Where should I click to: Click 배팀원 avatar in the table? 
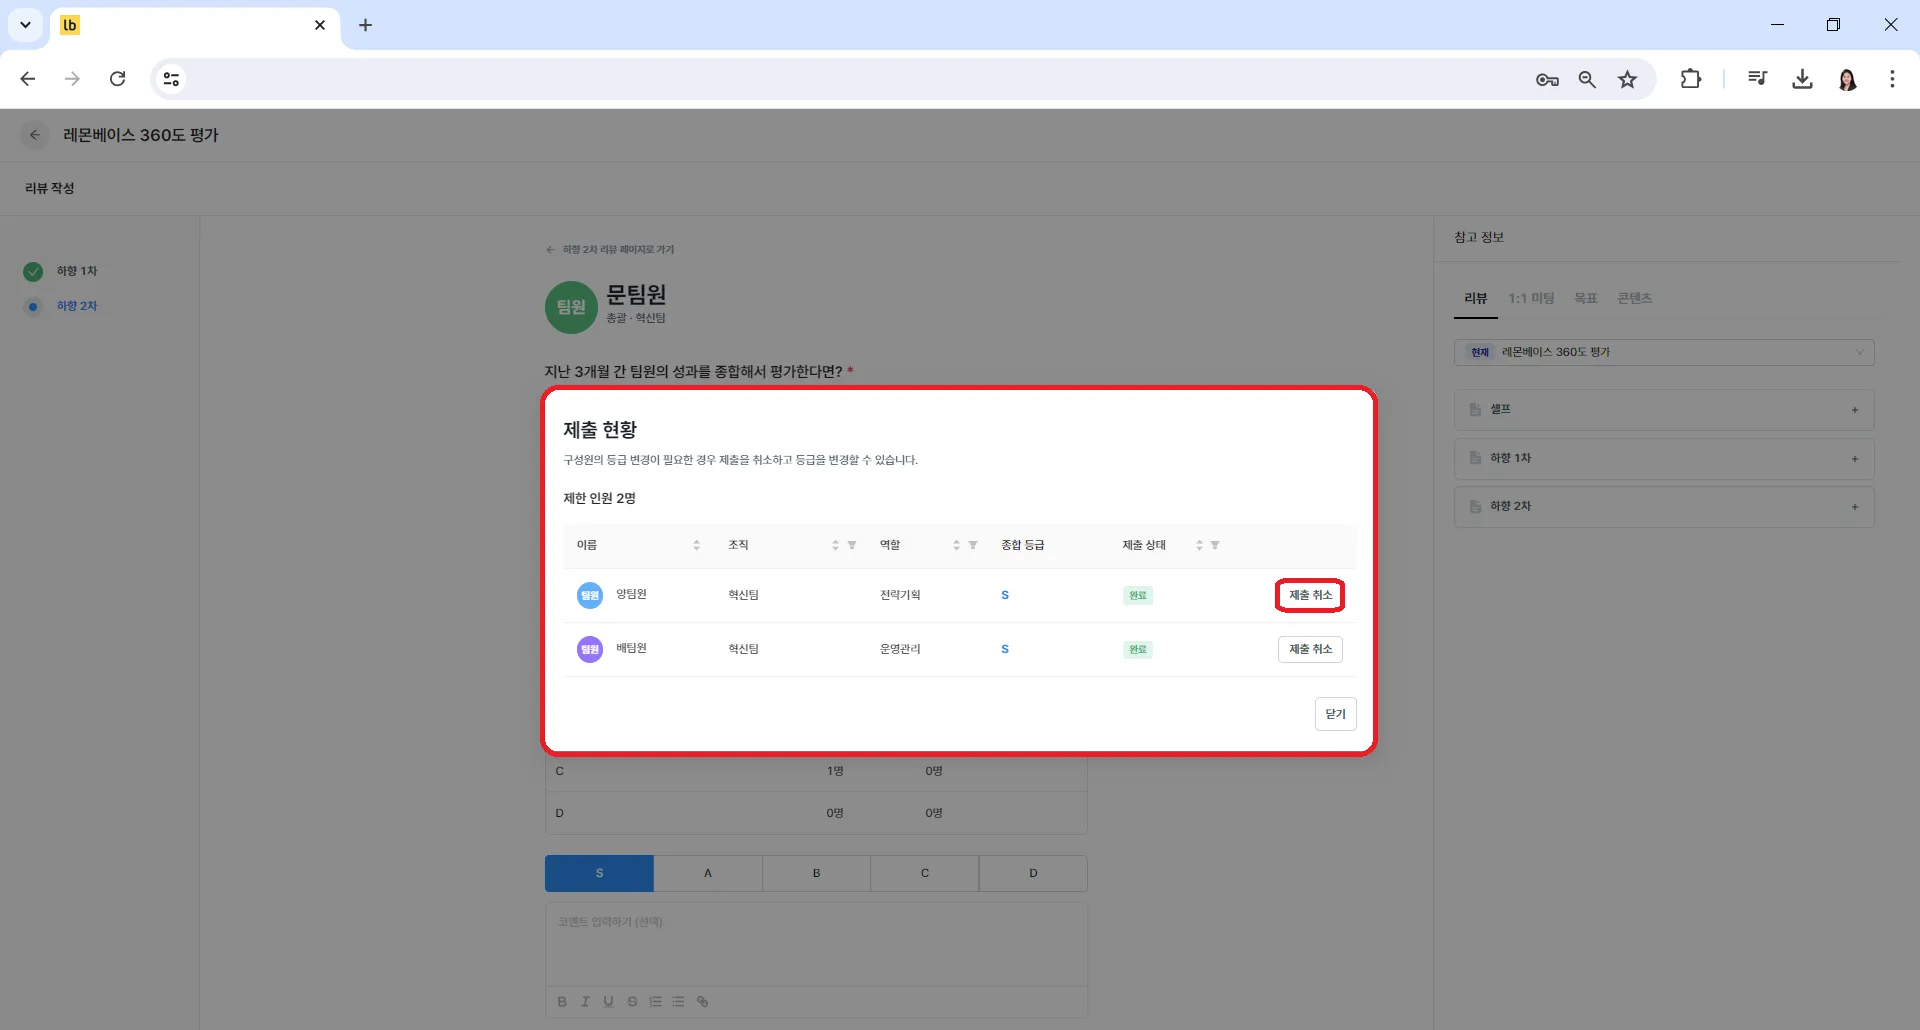[590, 649]
